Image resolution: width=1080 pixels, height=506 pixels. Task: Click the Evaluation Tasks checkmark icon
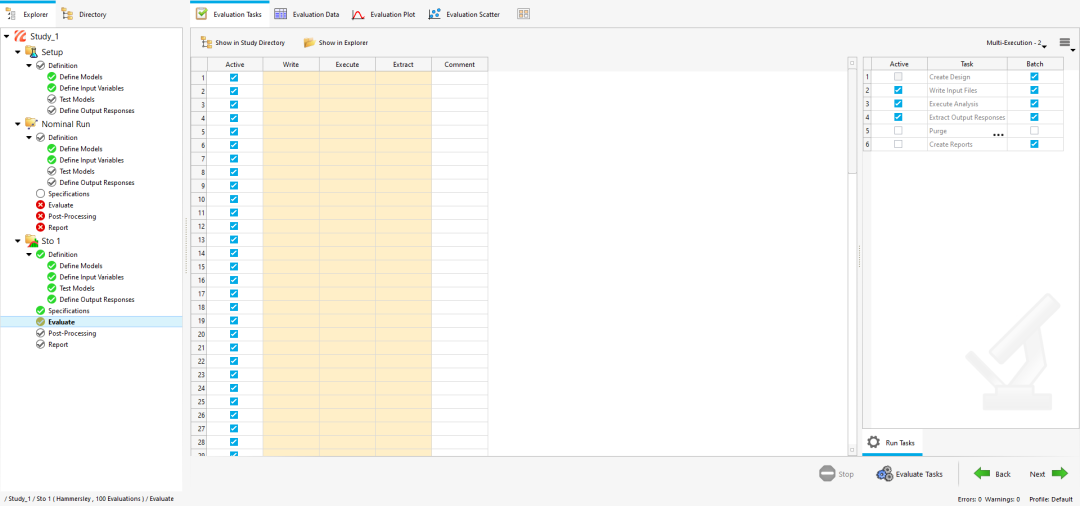202,14
